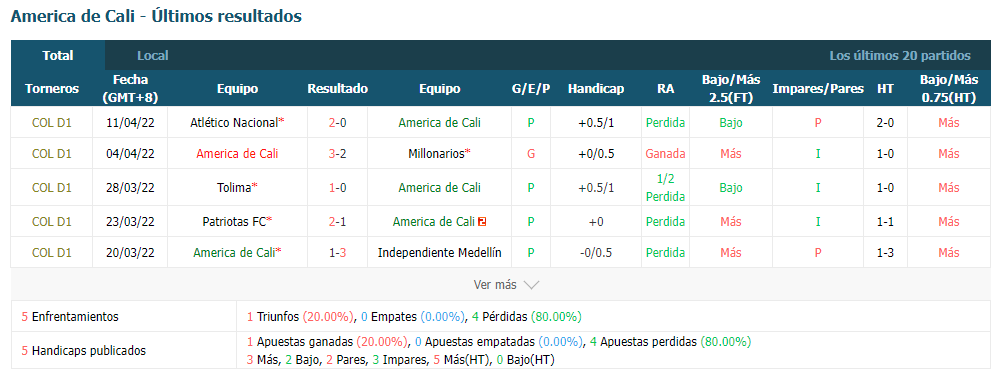Click the Impares/Pares column header

[818, 89]
